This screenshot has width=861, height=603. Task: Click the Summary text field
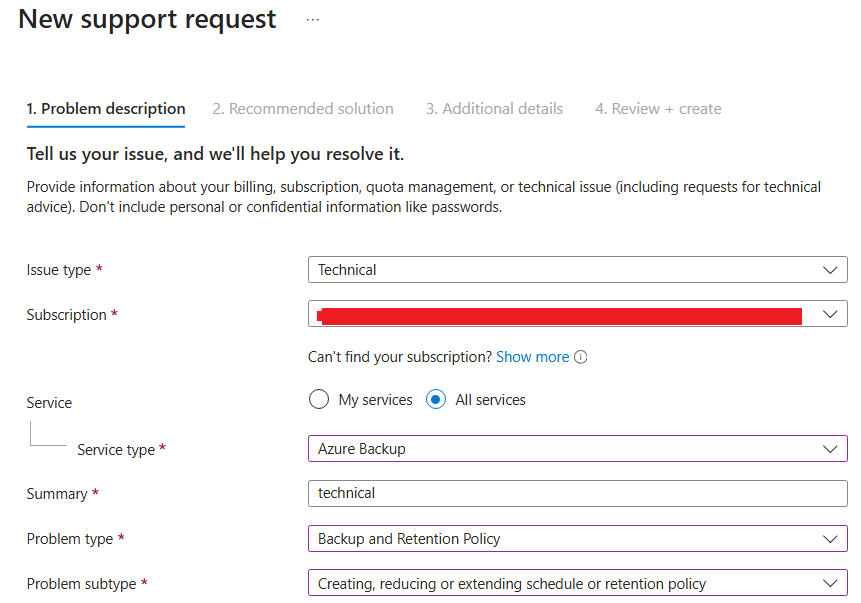tap(578, 494)
